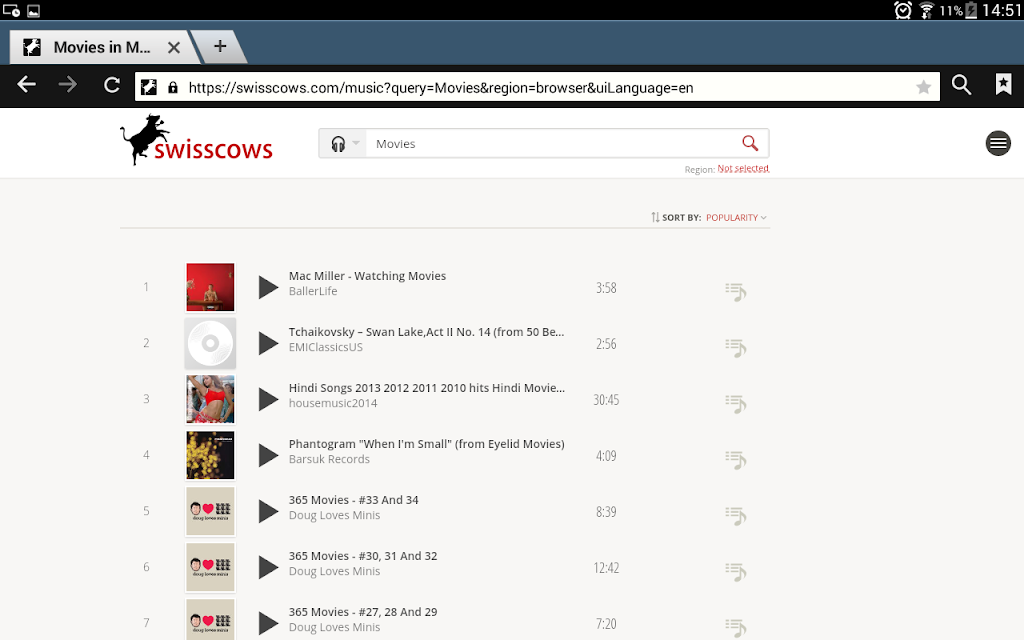Select title 365 Movies - #30, 31 And 32

(362, 556)
